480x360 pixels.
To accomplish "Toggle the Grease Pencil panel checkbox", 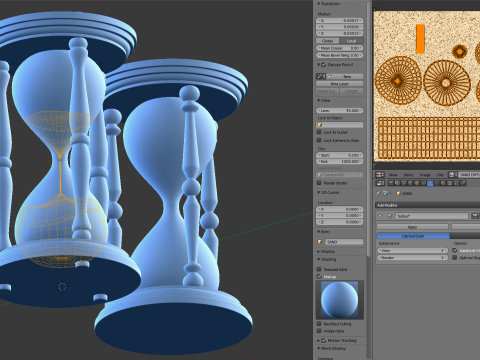I will (324, 64).
